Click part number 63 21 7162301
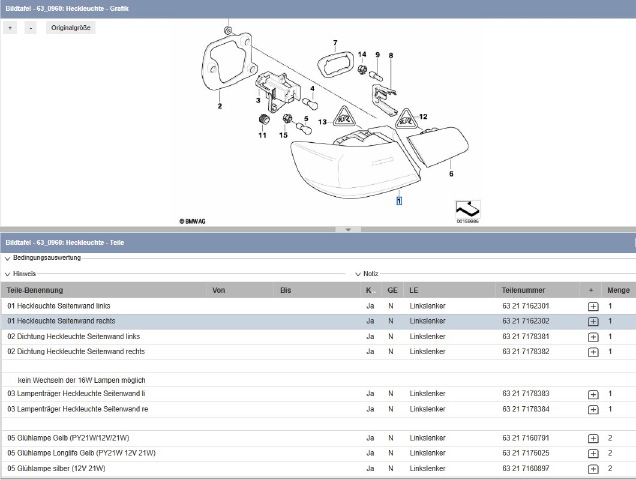Viewport: 636px width, 480px height. [526, 306]
